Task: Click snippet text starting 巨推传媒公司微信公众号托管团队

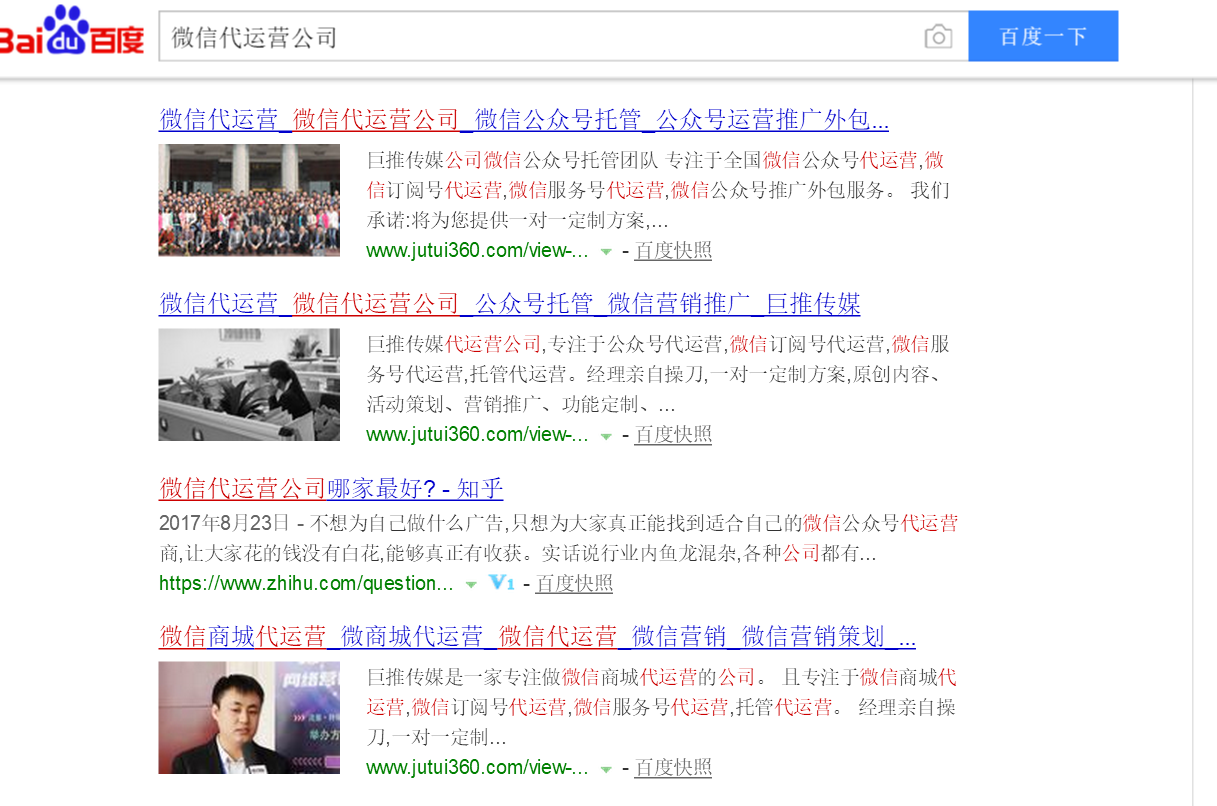Action: click(658, 190)
